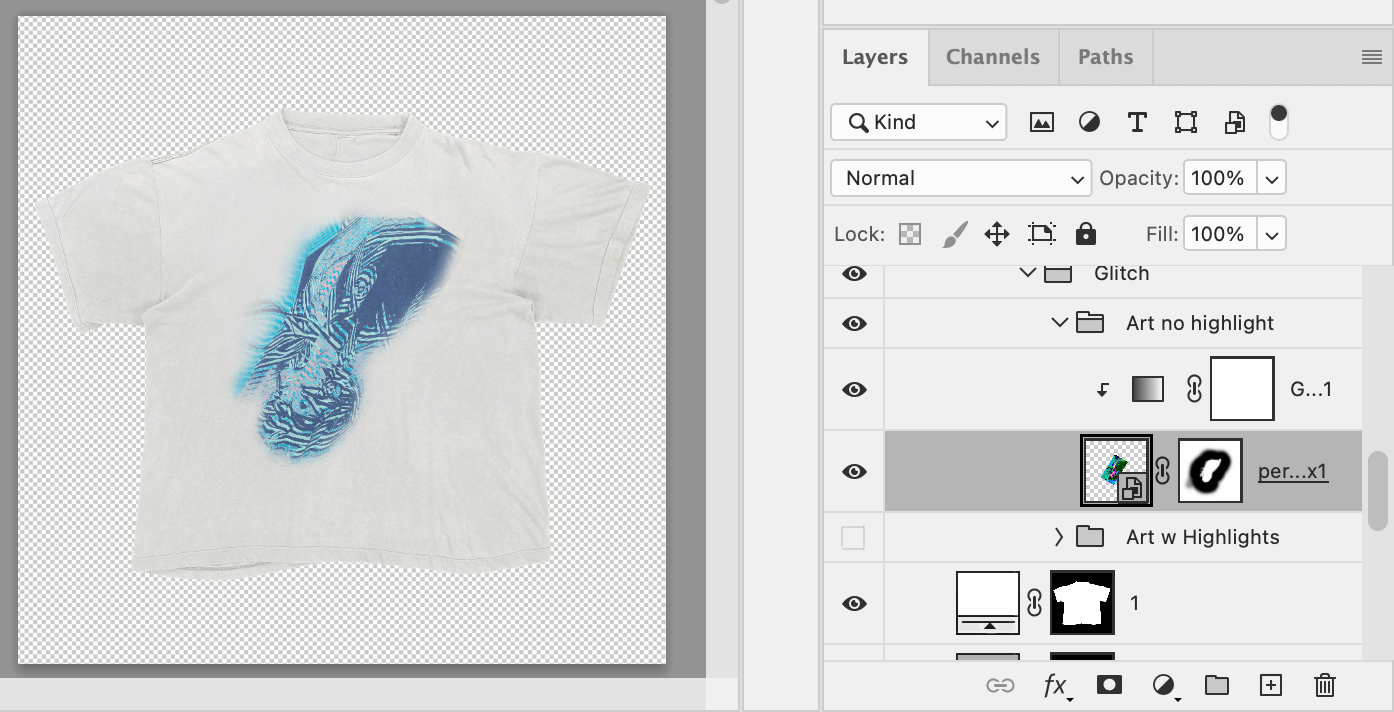The width and height of the screenshot is (1394, 712).
Task: Hide layer 1 visibility eye
Action: 854,603
